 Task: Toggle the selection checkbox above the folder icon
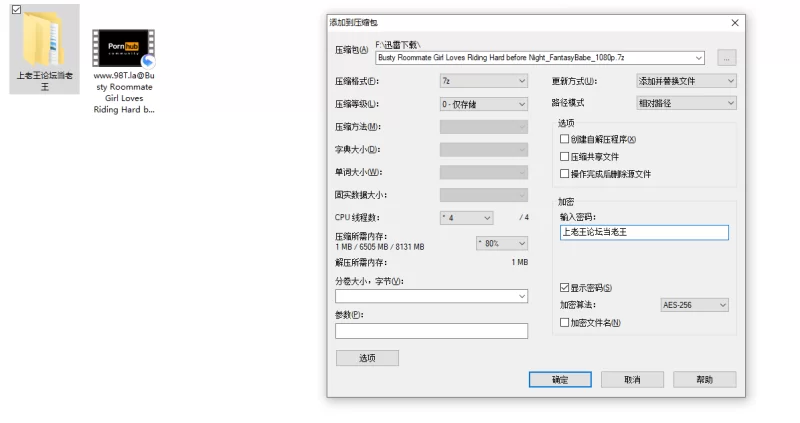click(14, 9)
